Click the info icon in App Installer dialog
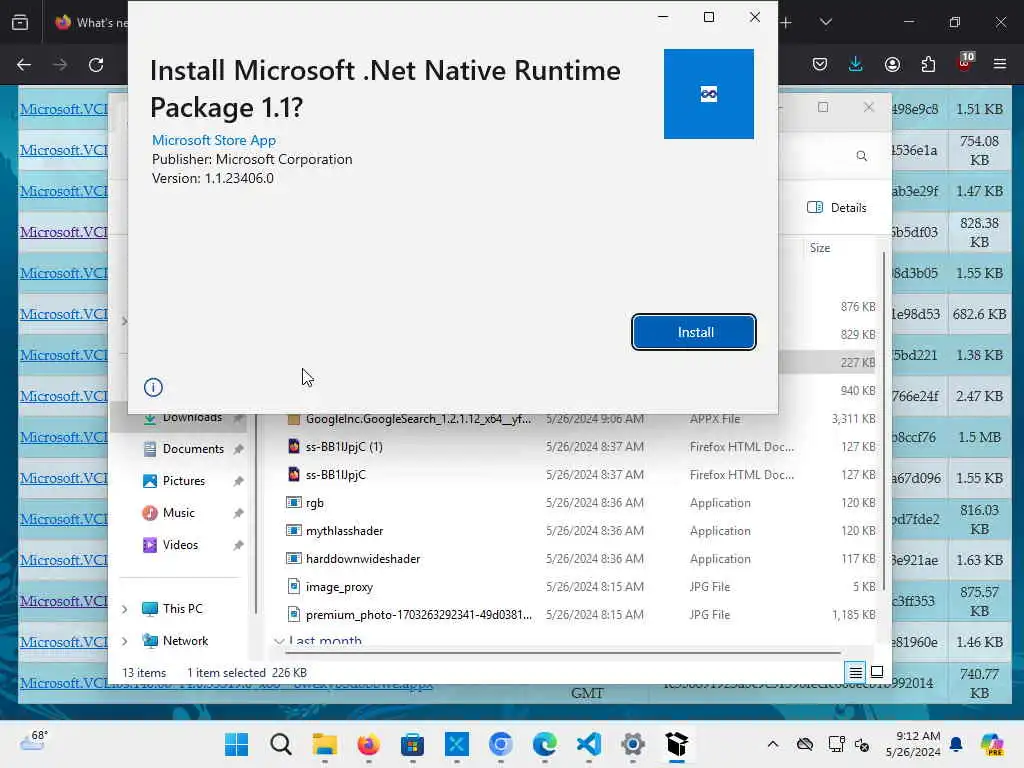The image size is (1024, 768). 153,387
